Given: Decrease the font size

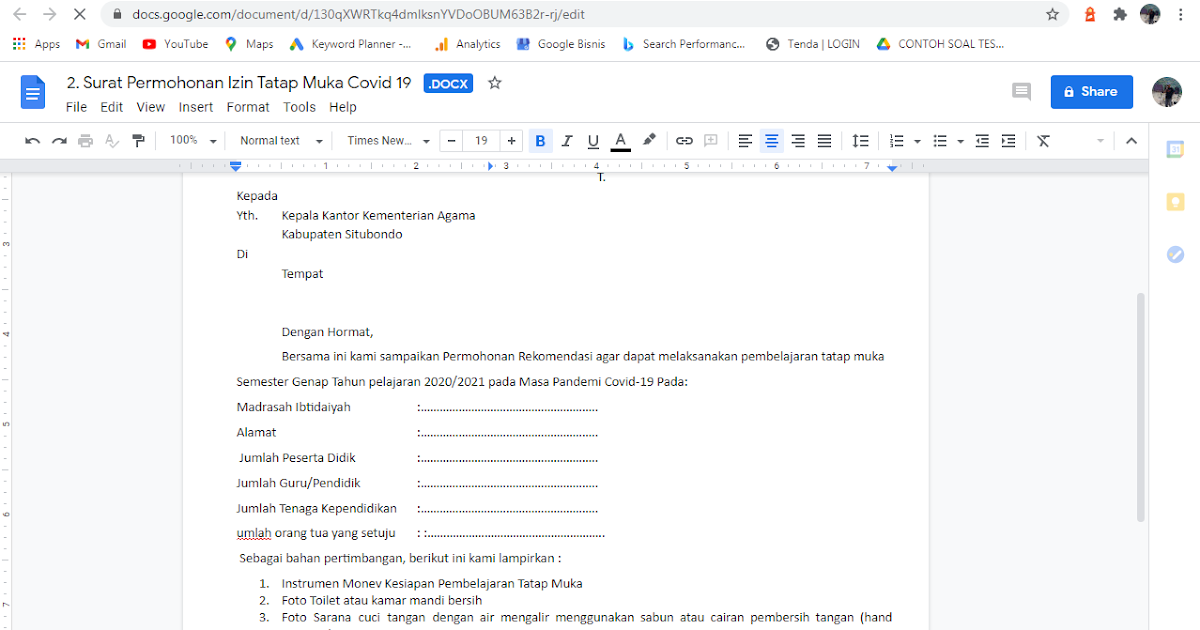Looking at the screenshot, I should click(x=452, y=141).
